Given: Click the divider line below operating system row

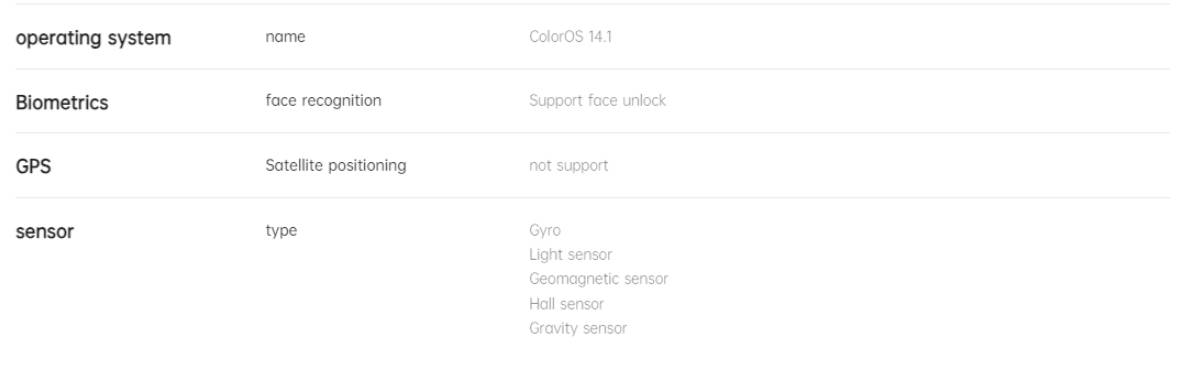Looking at the screenshot, I should [591, 69].
